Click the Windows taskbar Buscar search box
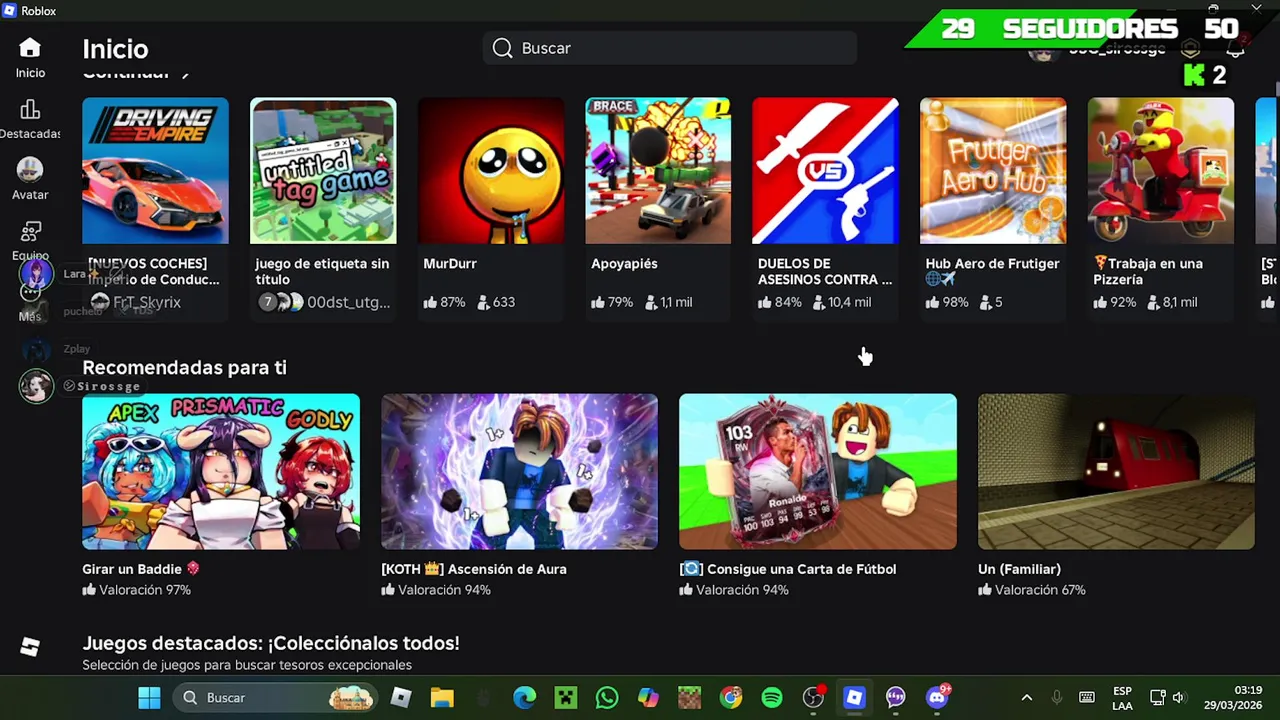 pyautogui.click(x=276, y=698)
